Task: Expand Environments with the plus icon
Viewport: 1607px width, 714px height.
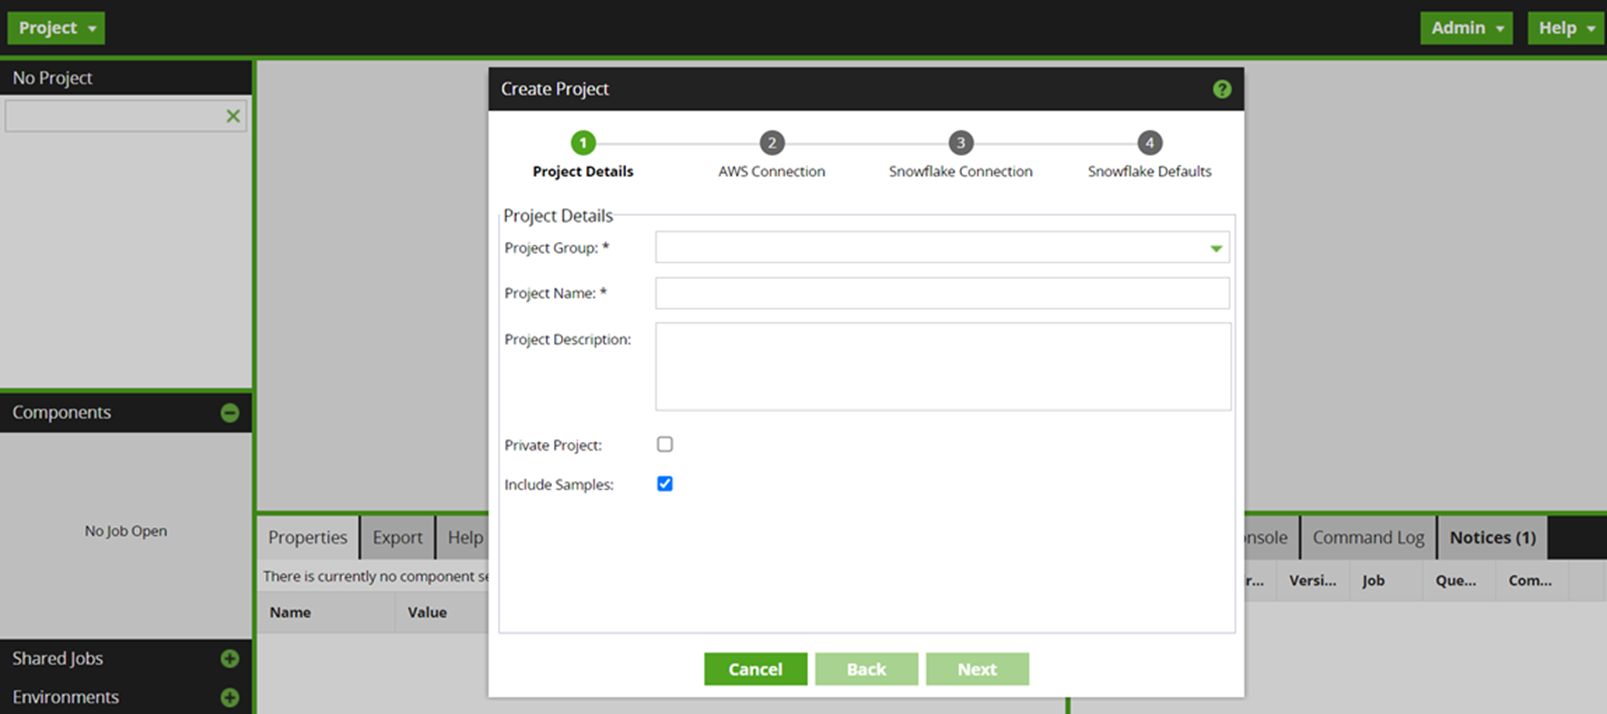Action: (x=230, y=697)
